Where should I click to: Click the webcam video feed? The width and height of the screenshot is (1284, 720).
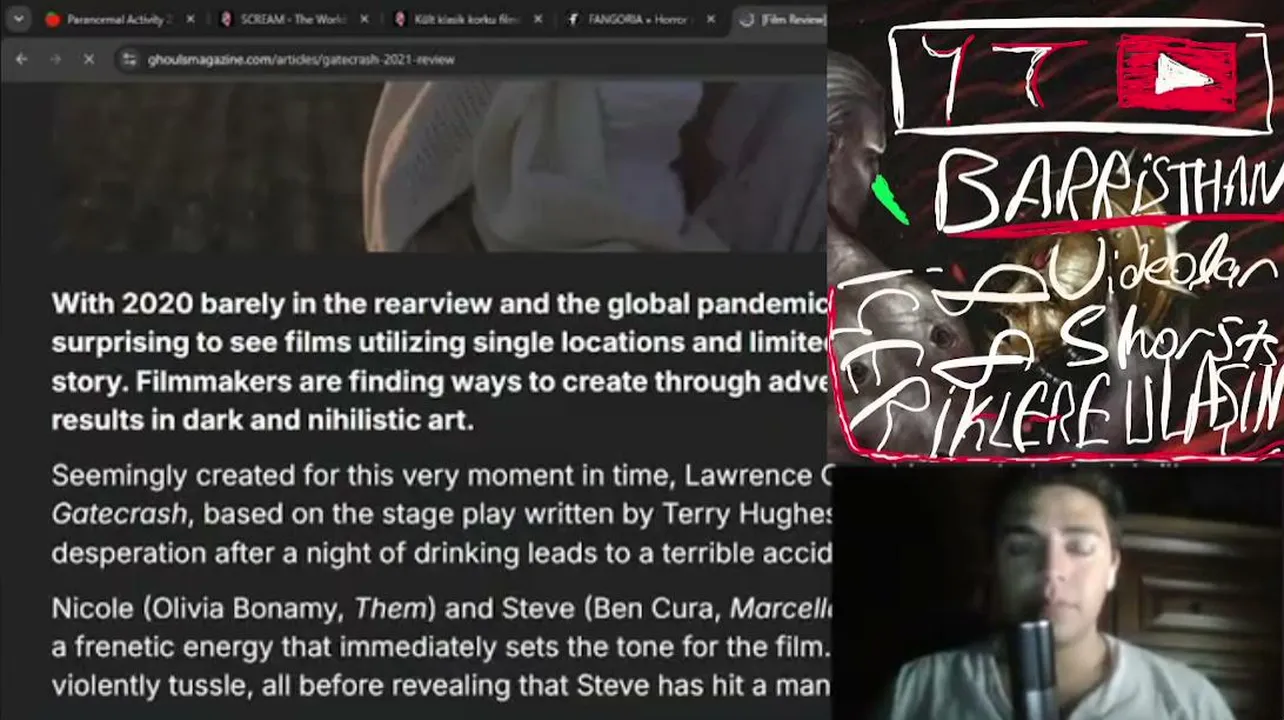pos(1057,593)
